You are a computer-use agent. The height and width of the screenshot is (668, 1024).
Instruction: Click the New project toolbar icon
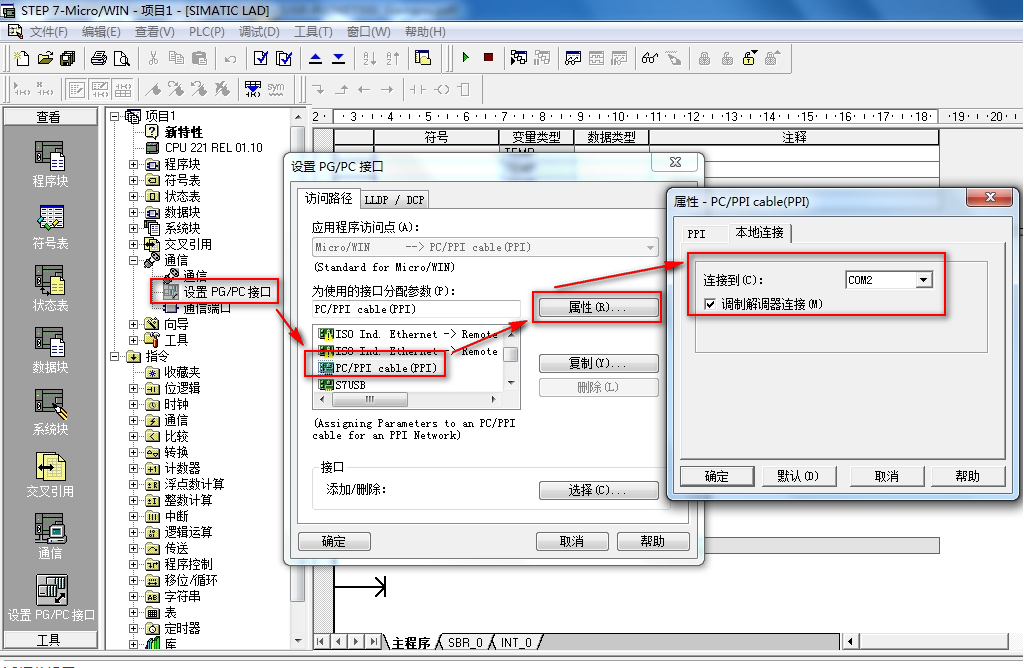tap(22, 59)
